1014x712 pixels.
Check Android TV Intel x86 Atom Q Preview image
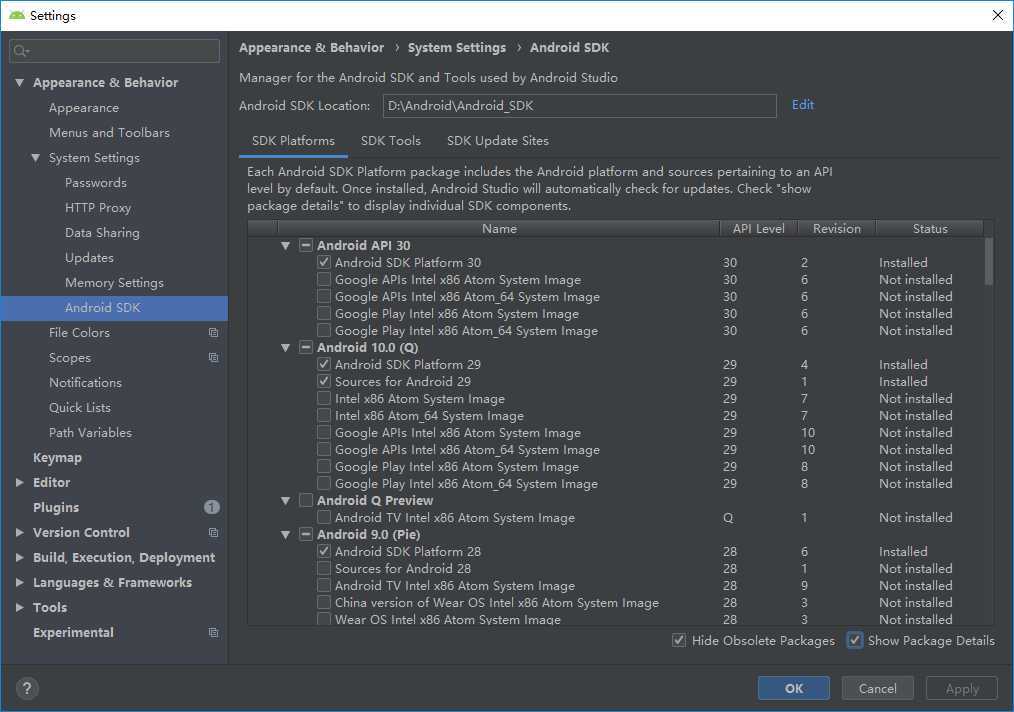pyautogui.click(x=324, y=517)
